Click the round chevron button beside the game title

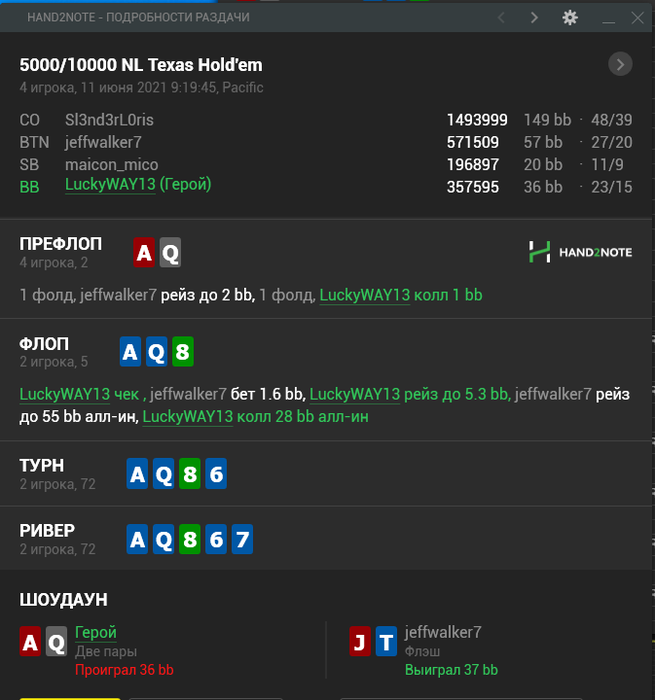pos(620,64)
